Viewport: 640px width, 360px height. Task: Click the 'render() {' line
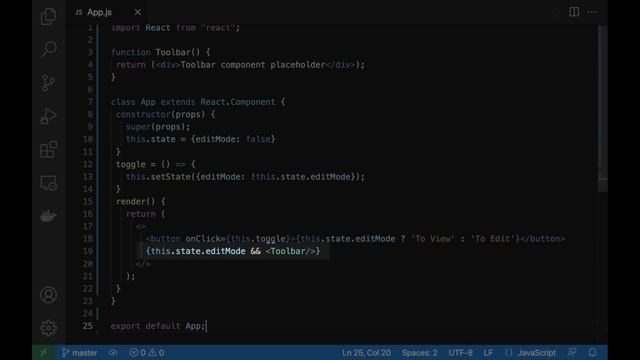141,201
